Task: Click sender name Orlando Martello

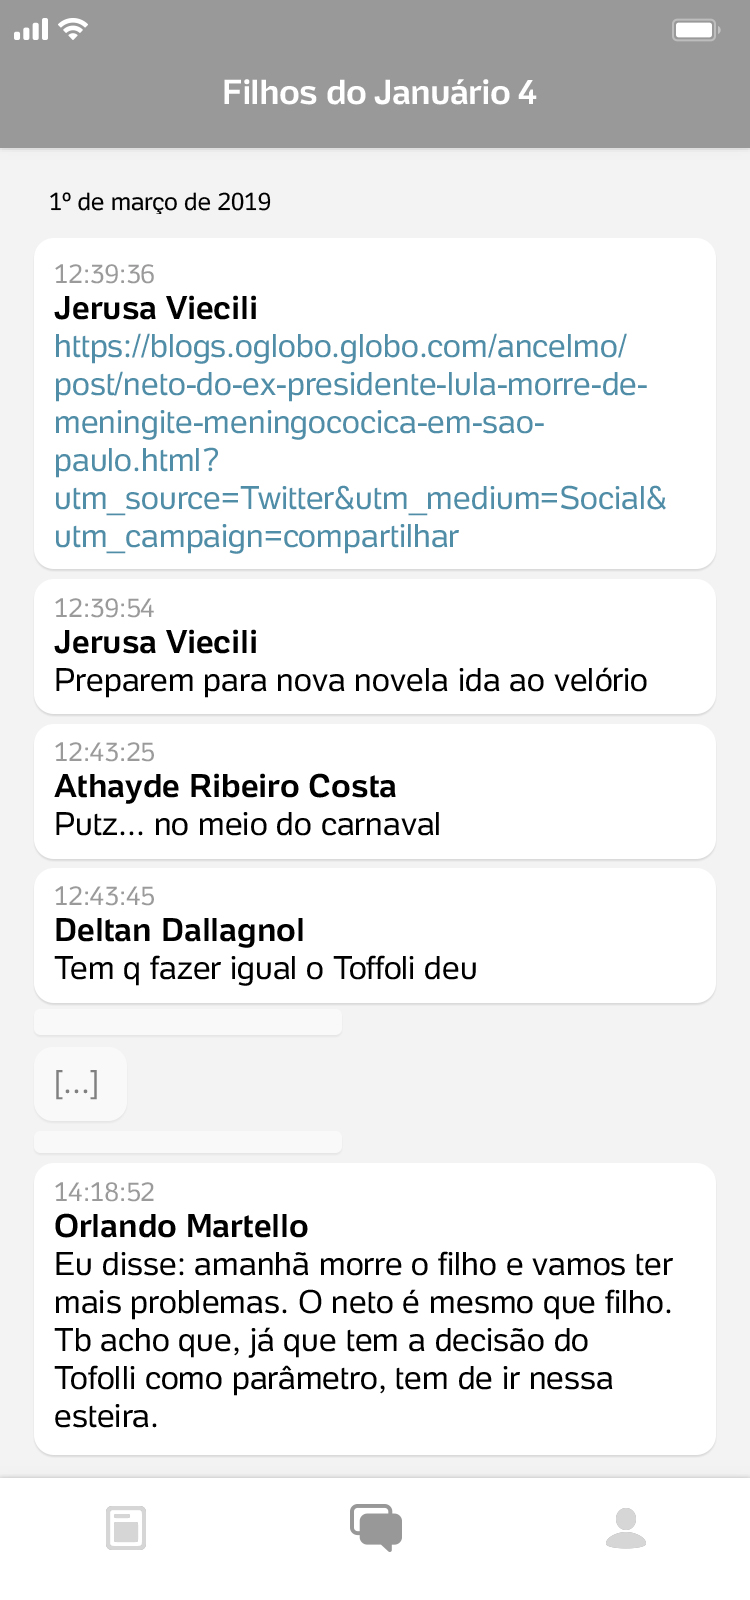Action: click(181, 1227)
